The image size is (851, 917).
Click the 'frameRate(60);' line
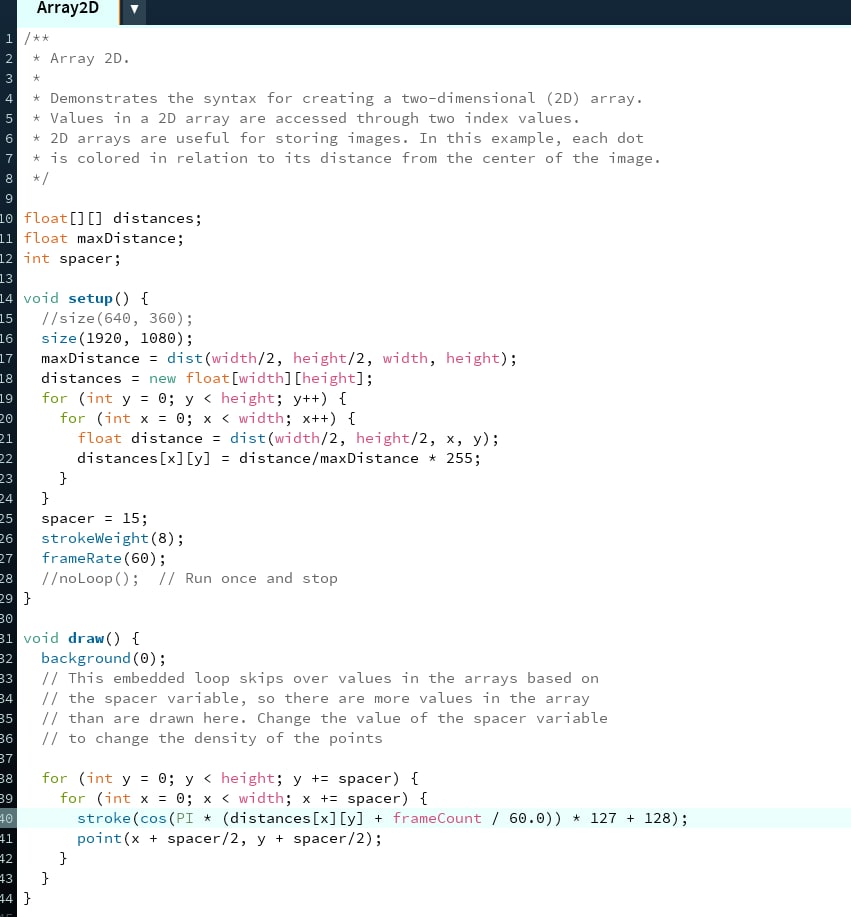104,559
